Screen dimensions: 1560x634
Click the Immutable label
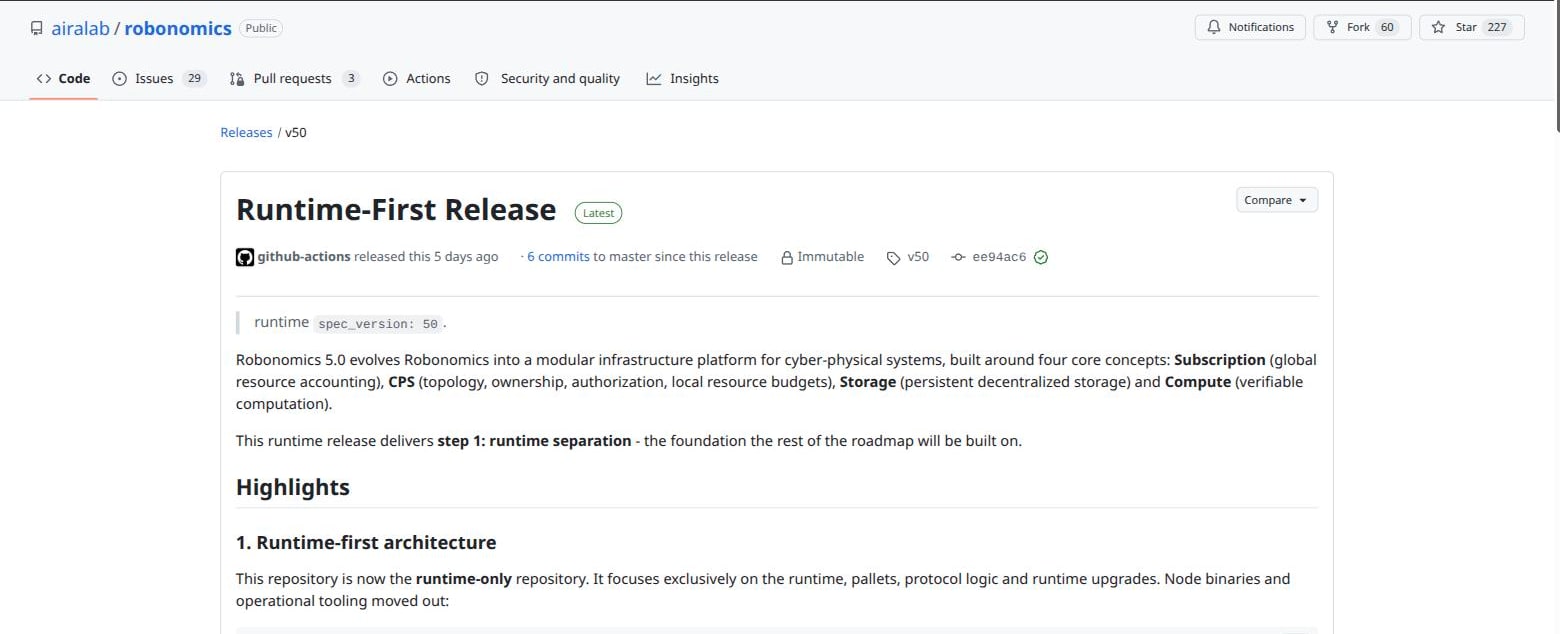830,257
